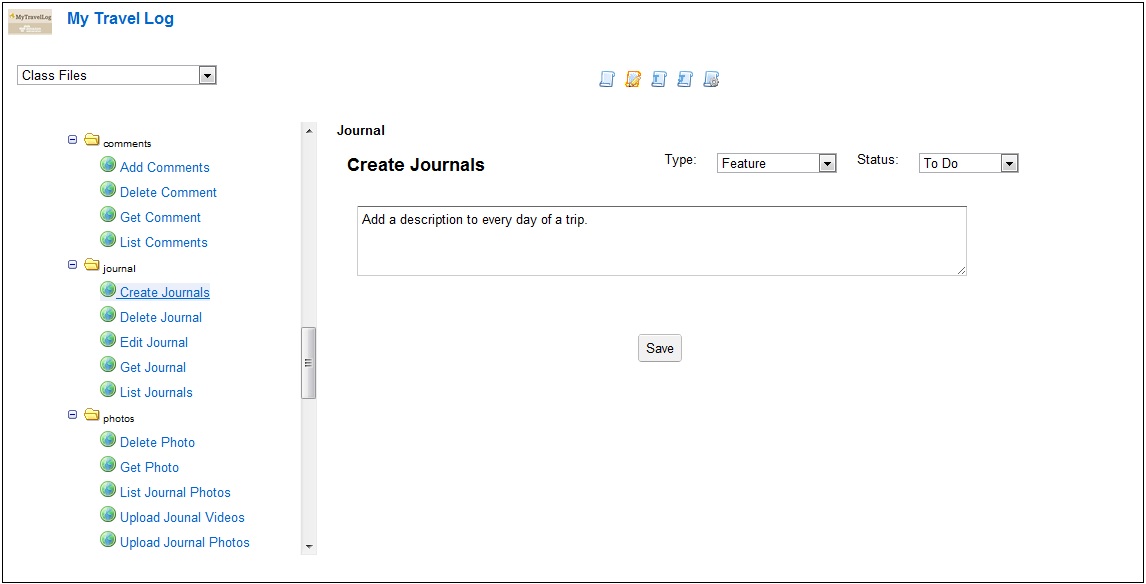Select Delete Journal in the tree
Viewport: 1146px width, 584px height.
(x=160, y=316)
